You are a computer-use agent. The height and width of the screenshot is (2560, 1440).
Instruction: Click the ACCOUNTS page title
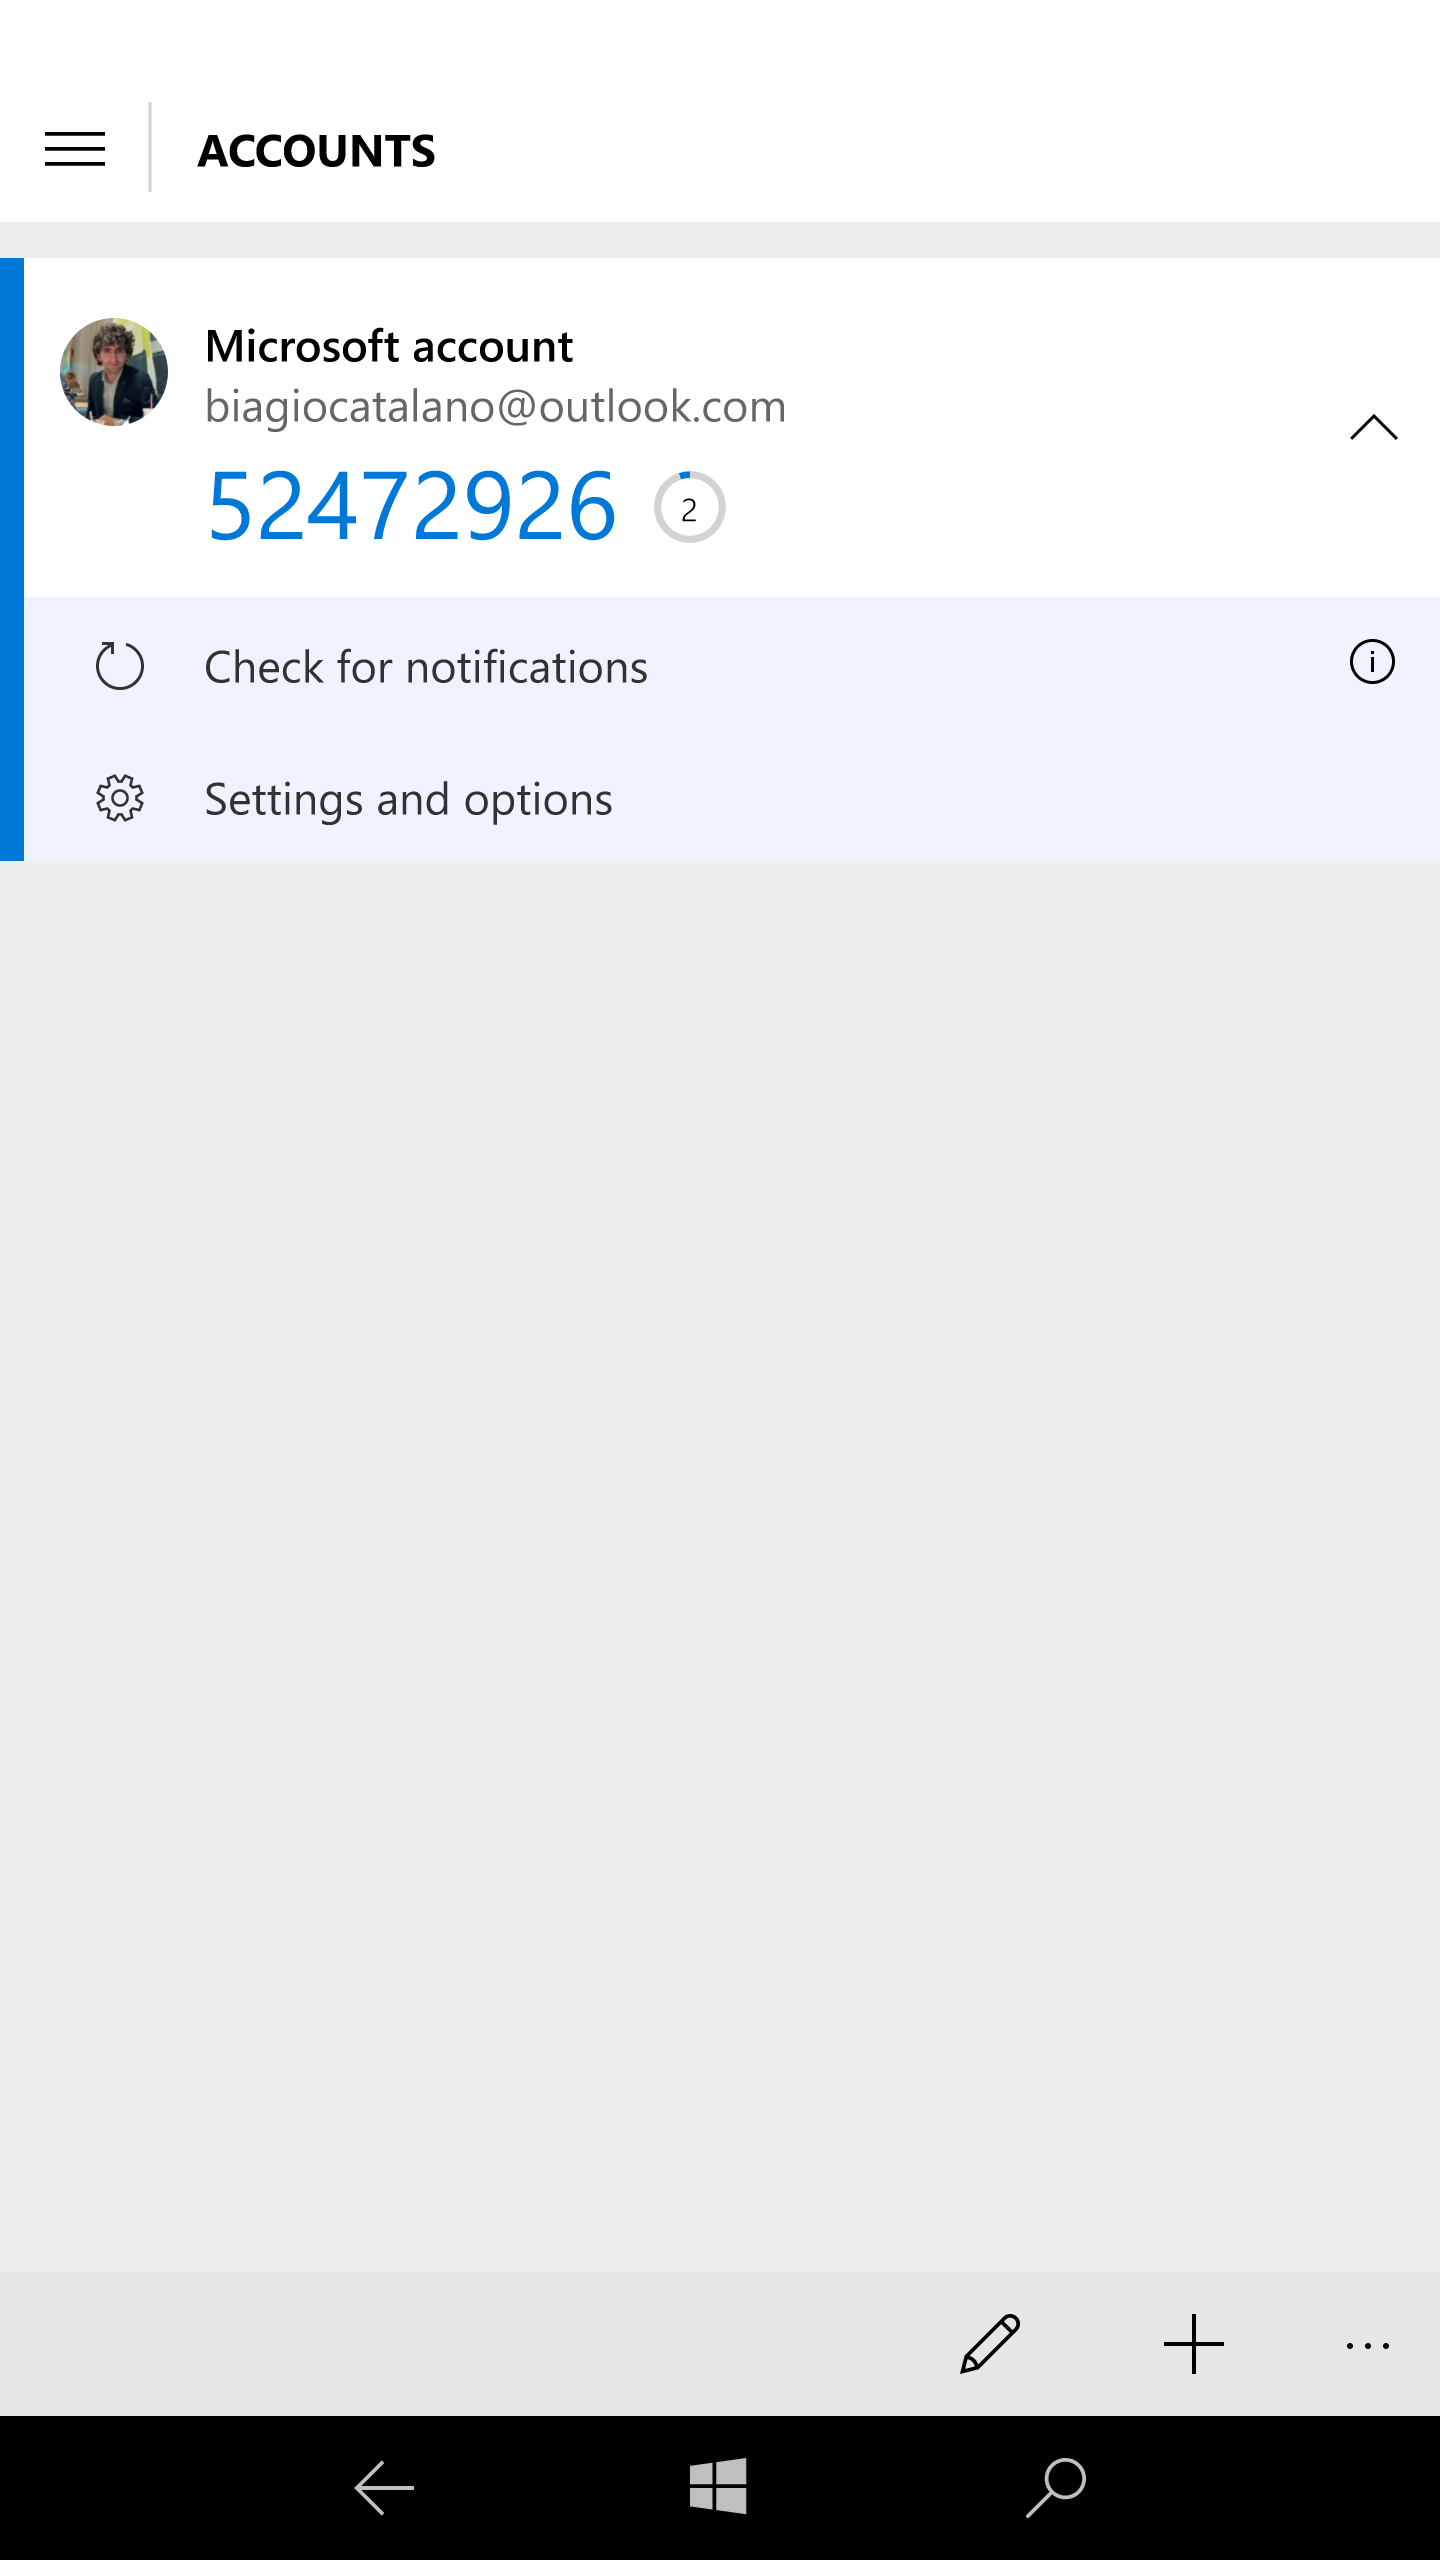point(317,151)
